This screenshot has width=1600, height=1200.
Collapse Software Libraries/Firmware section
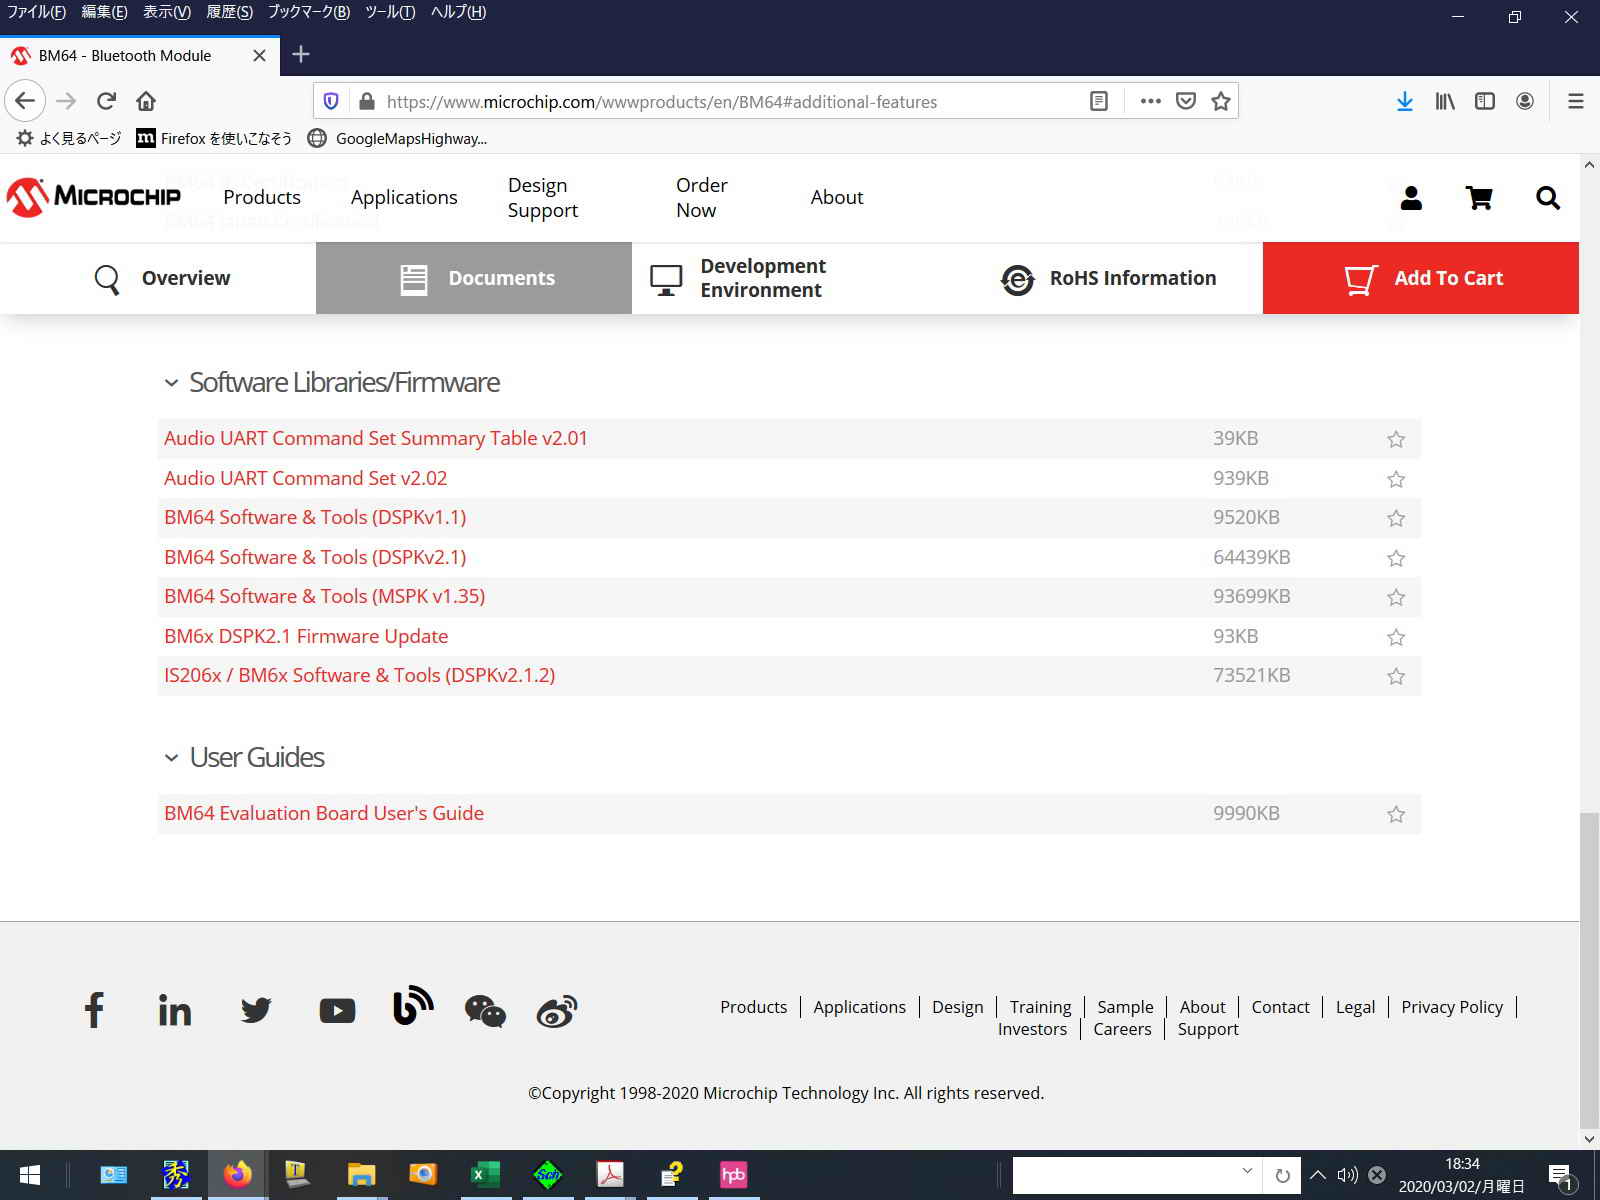pos(171,383)
